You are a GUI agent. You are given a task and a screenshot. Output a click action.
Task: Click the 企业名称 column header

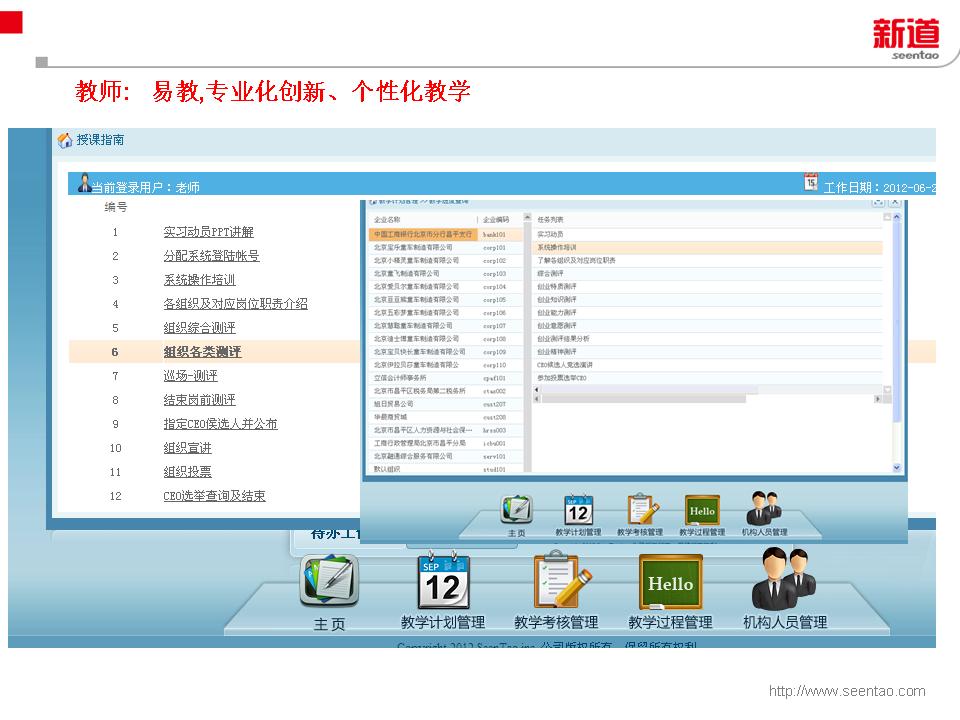(388, 220)
